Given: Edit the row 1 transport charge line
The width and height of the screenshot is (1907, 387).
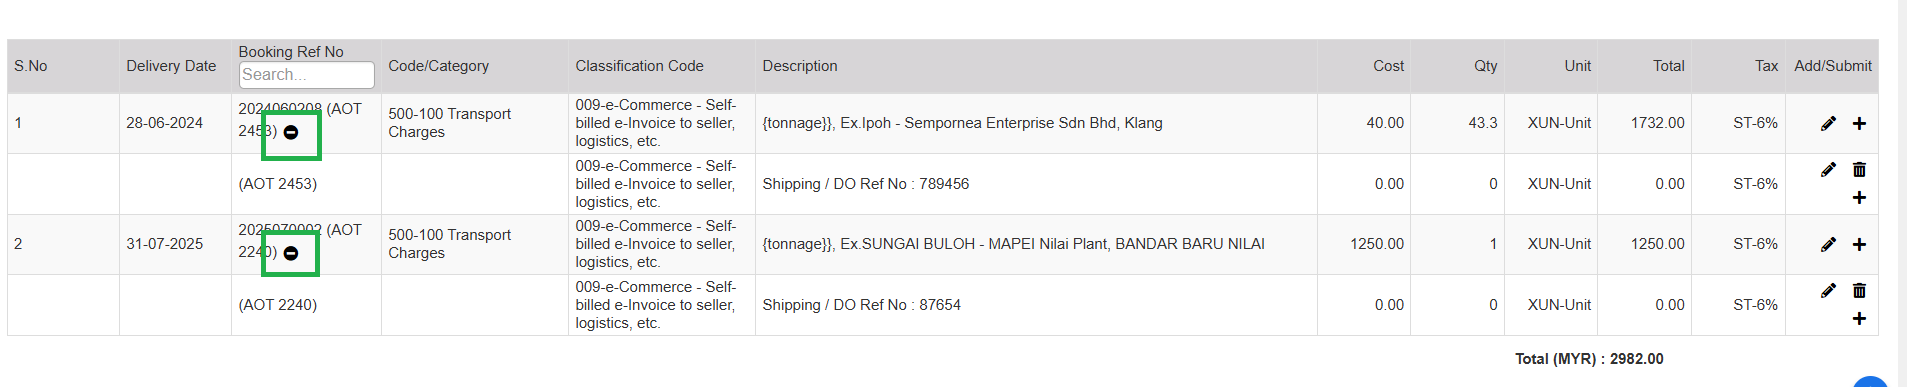Looking at the screenshot, I should click(x=1828, y=123).
